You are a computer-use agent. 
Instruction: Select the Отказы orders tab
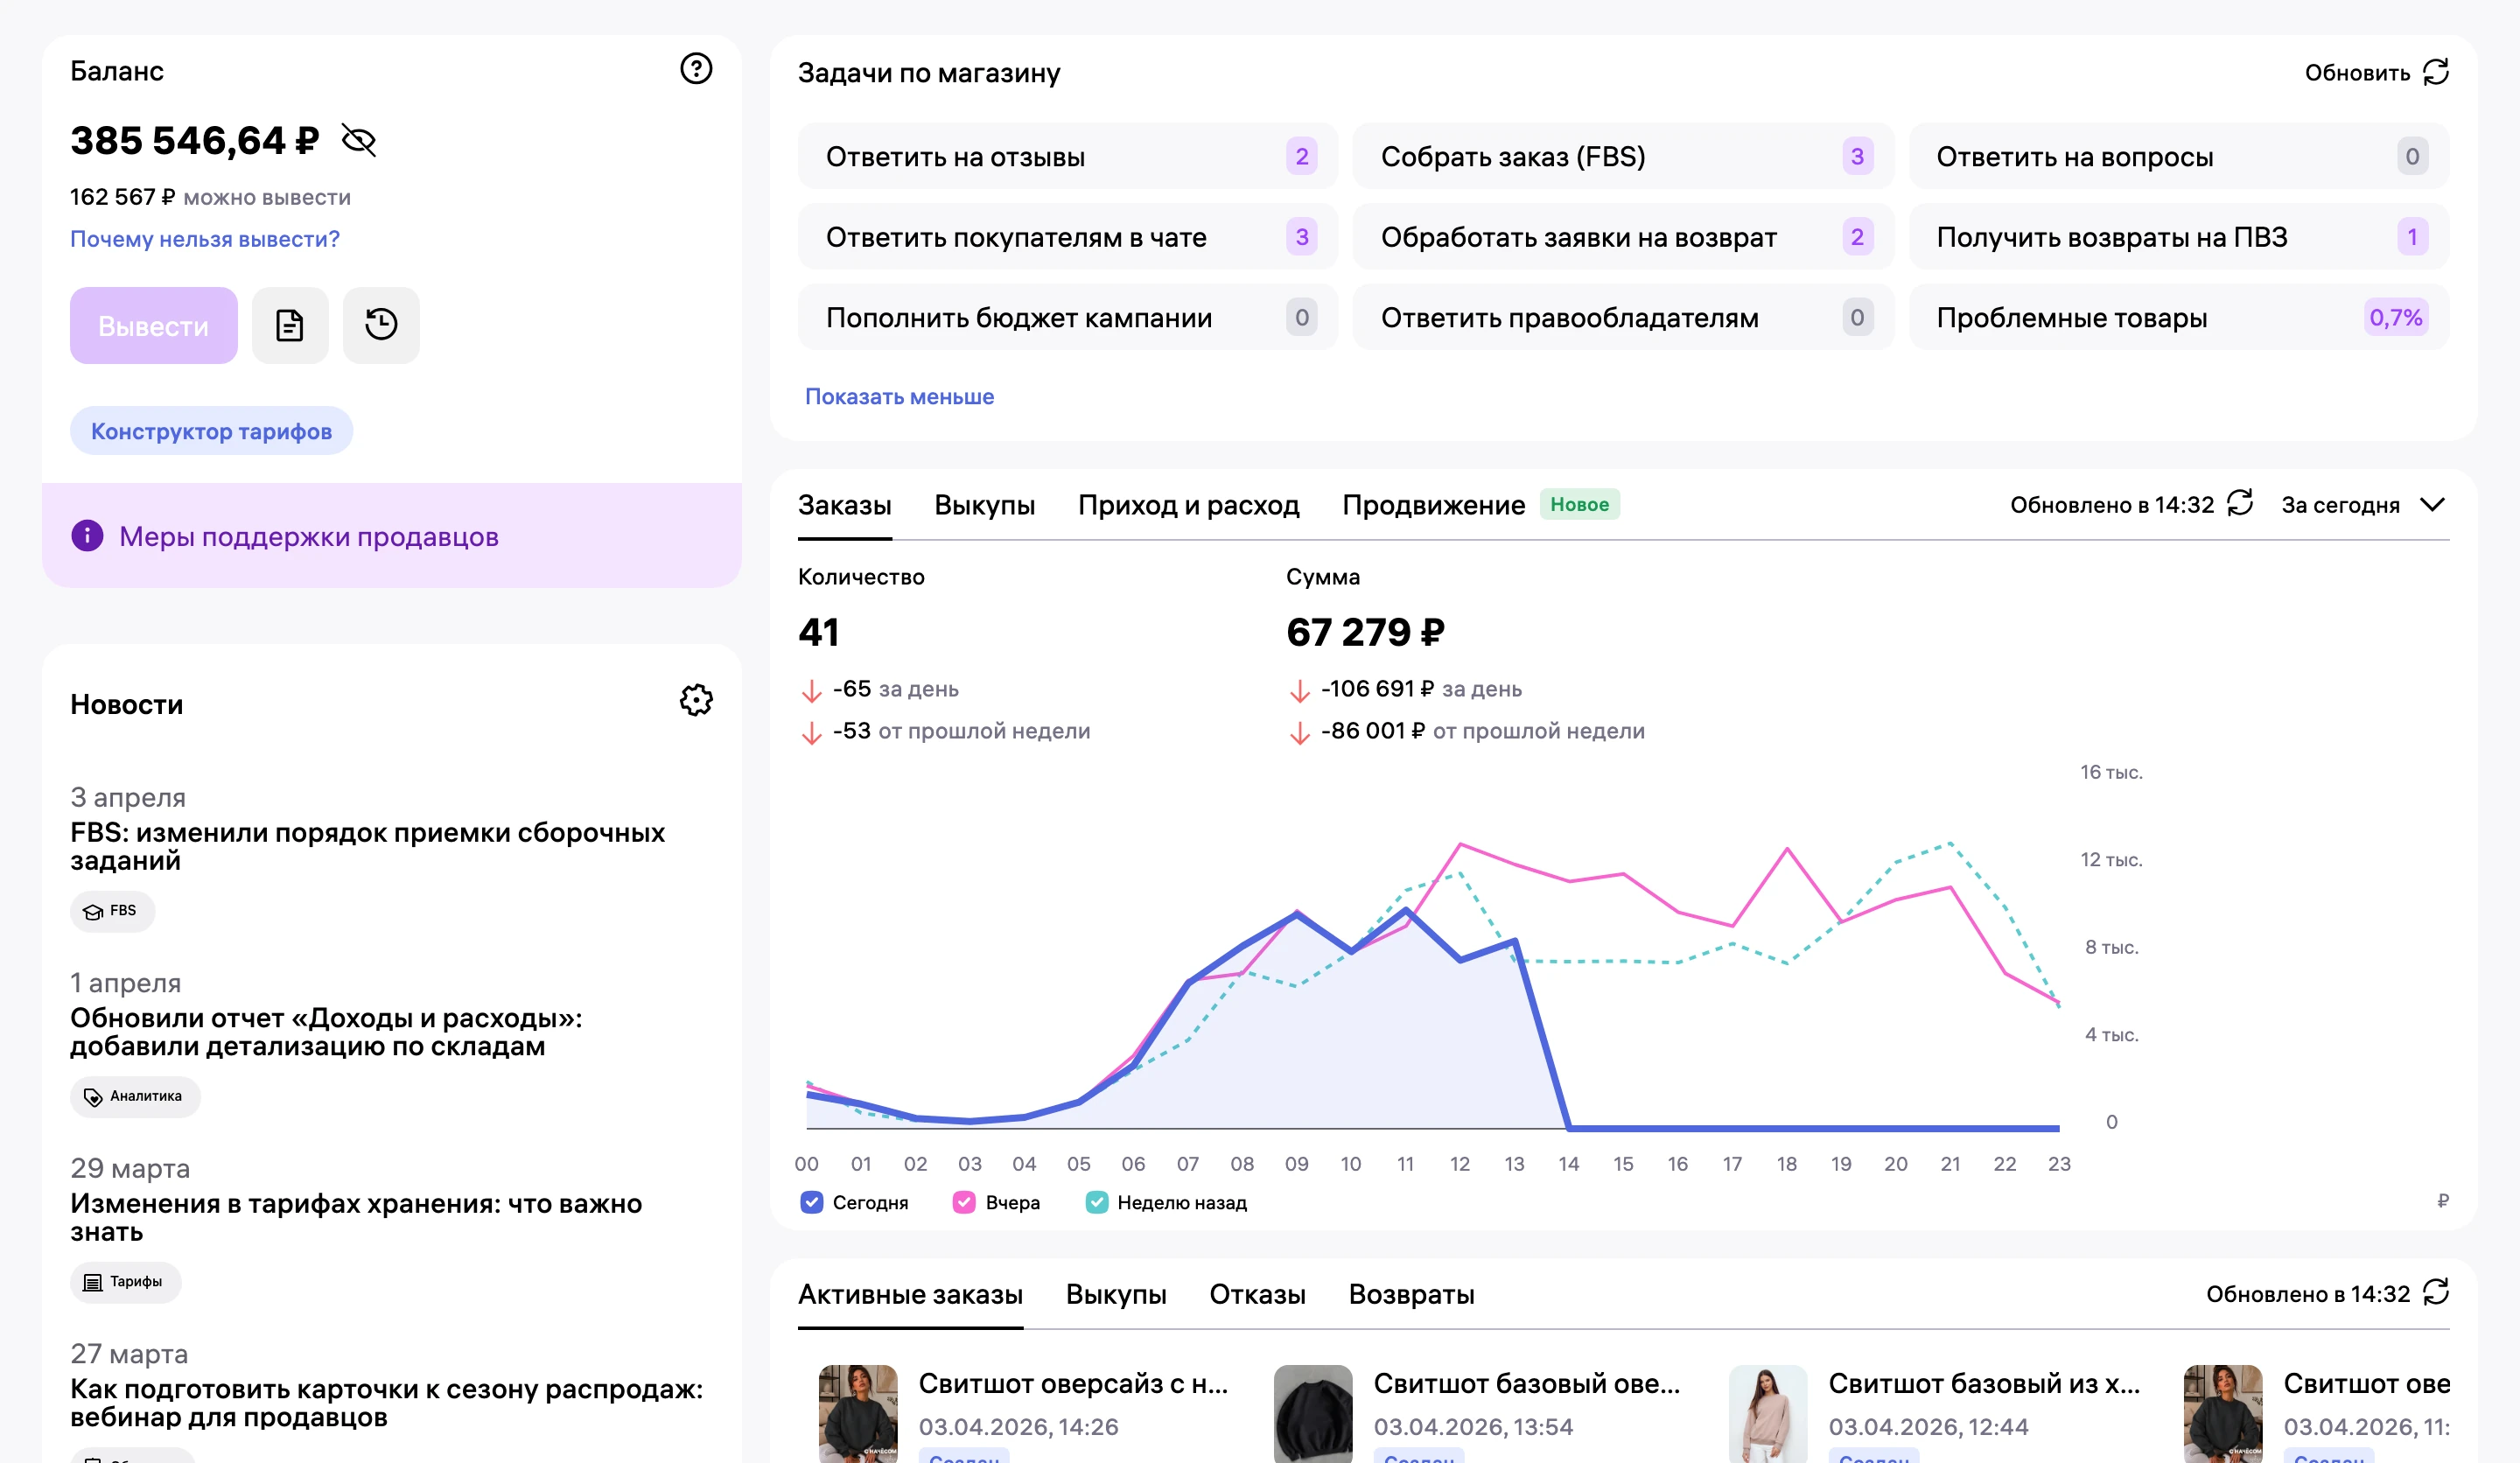[x=1257, y=1294]
